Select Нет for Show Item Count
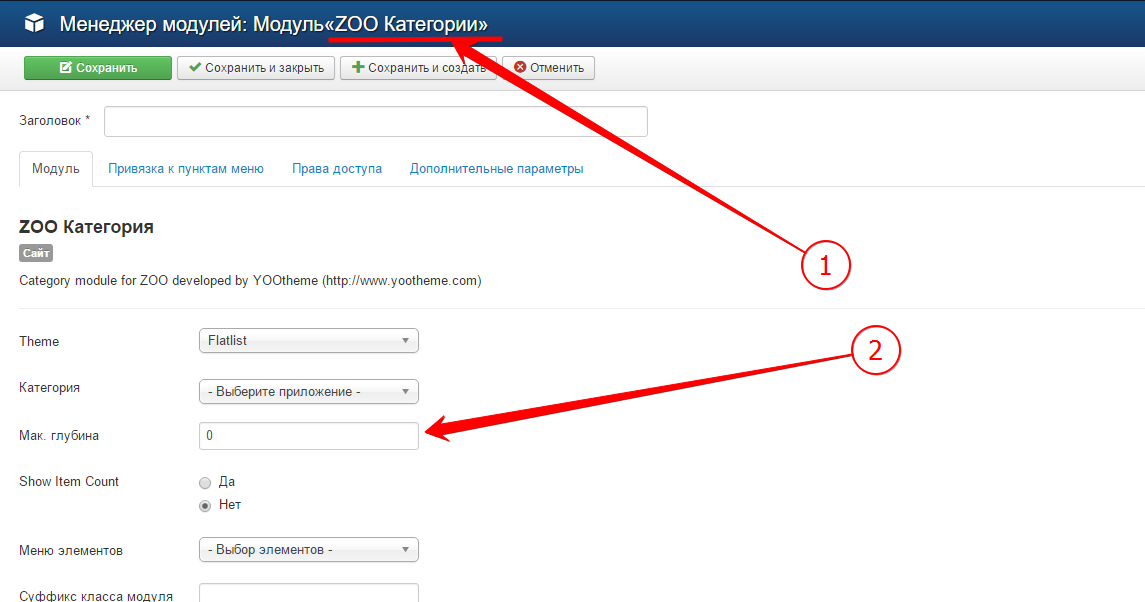Image resolution: width=1145 pixels, height=602 pixels. 205,506
